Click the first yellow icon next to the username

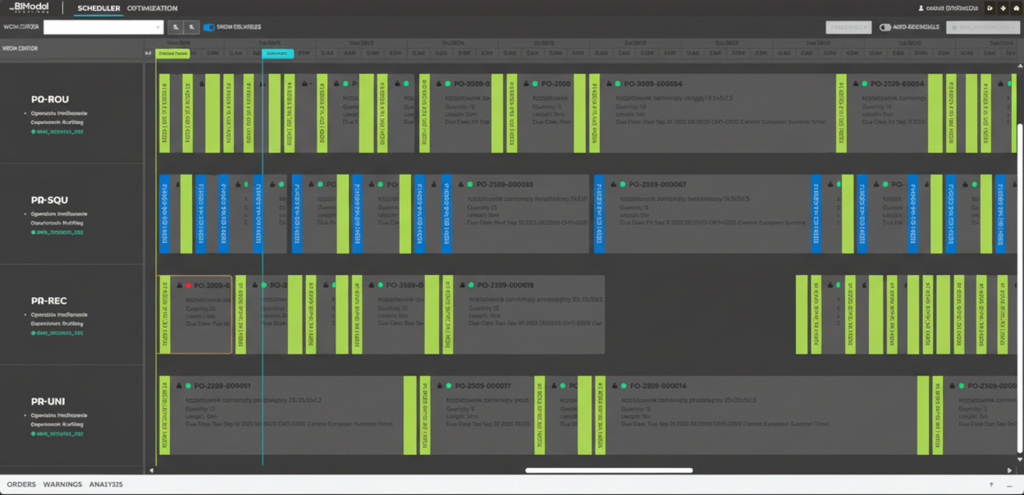click(989, 8)
